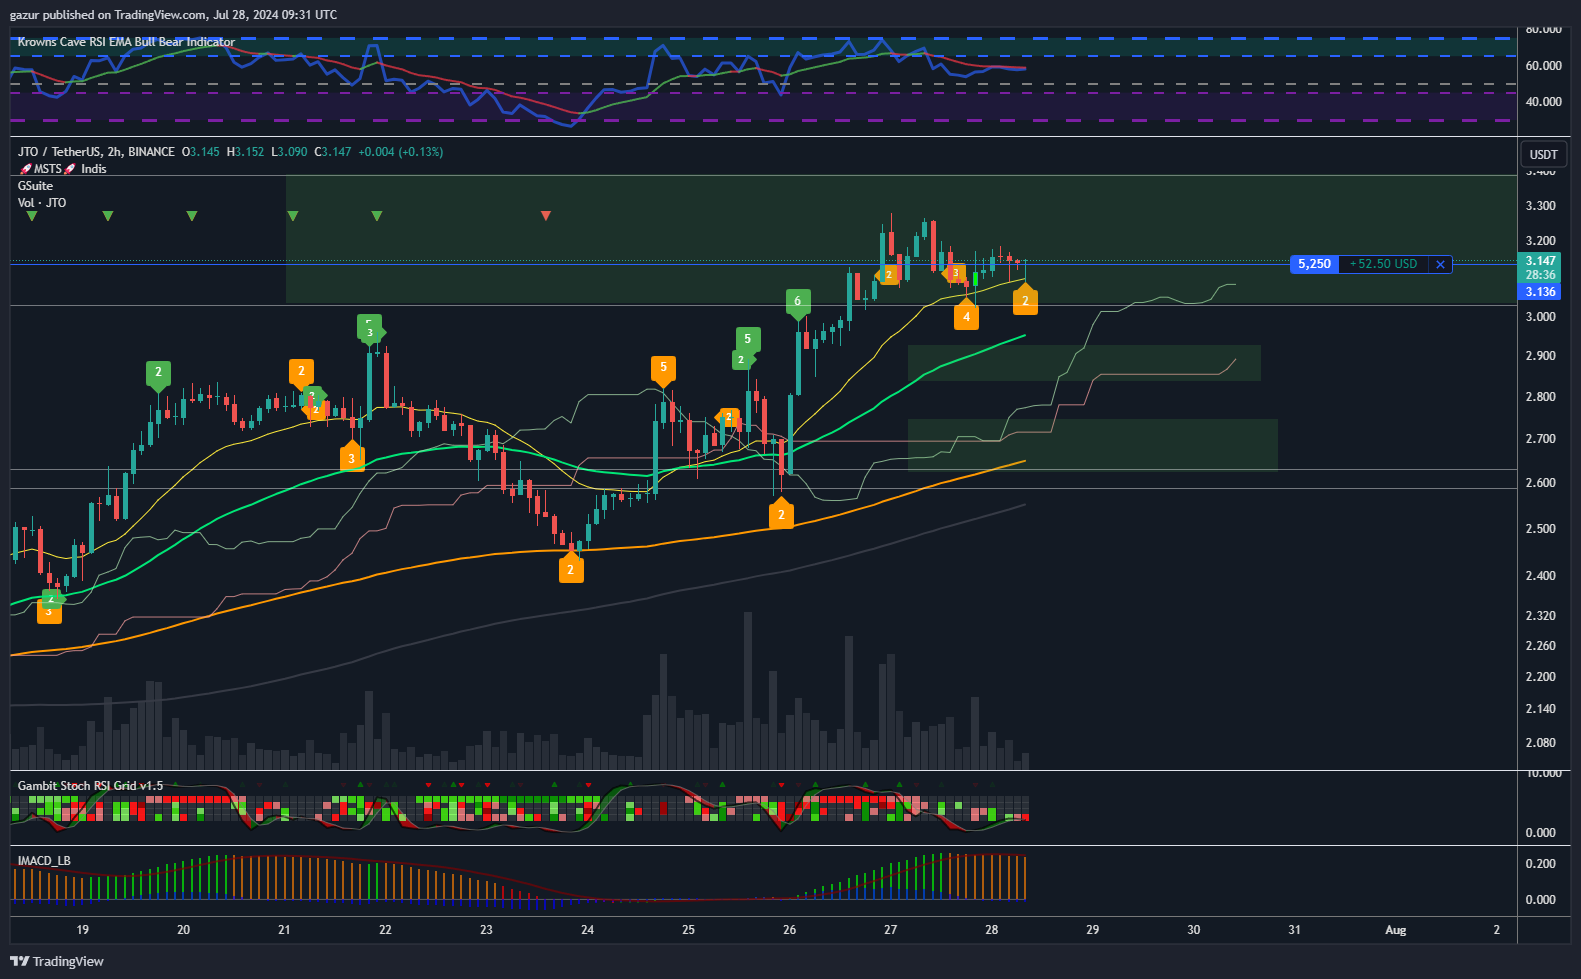
Task: Click the date label 22 on time axis
Action: pyautogui.click(x=385, y=930)
